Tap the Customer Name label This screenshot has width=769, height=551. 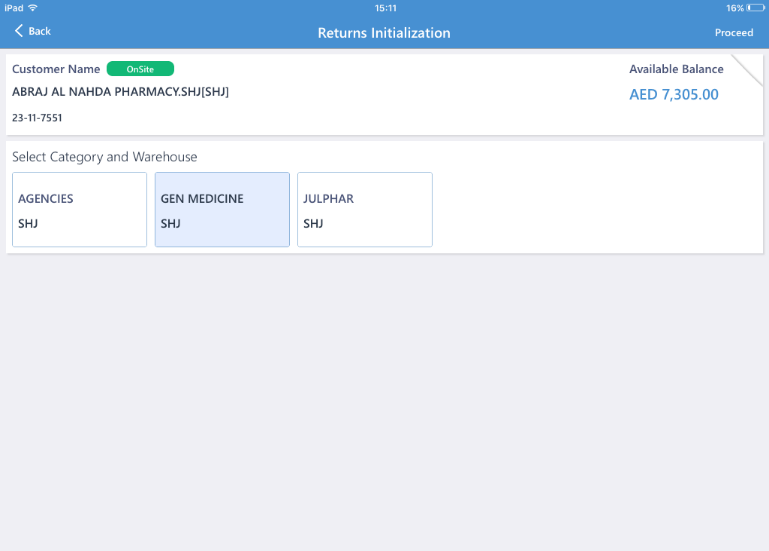[x=56, y=69]
